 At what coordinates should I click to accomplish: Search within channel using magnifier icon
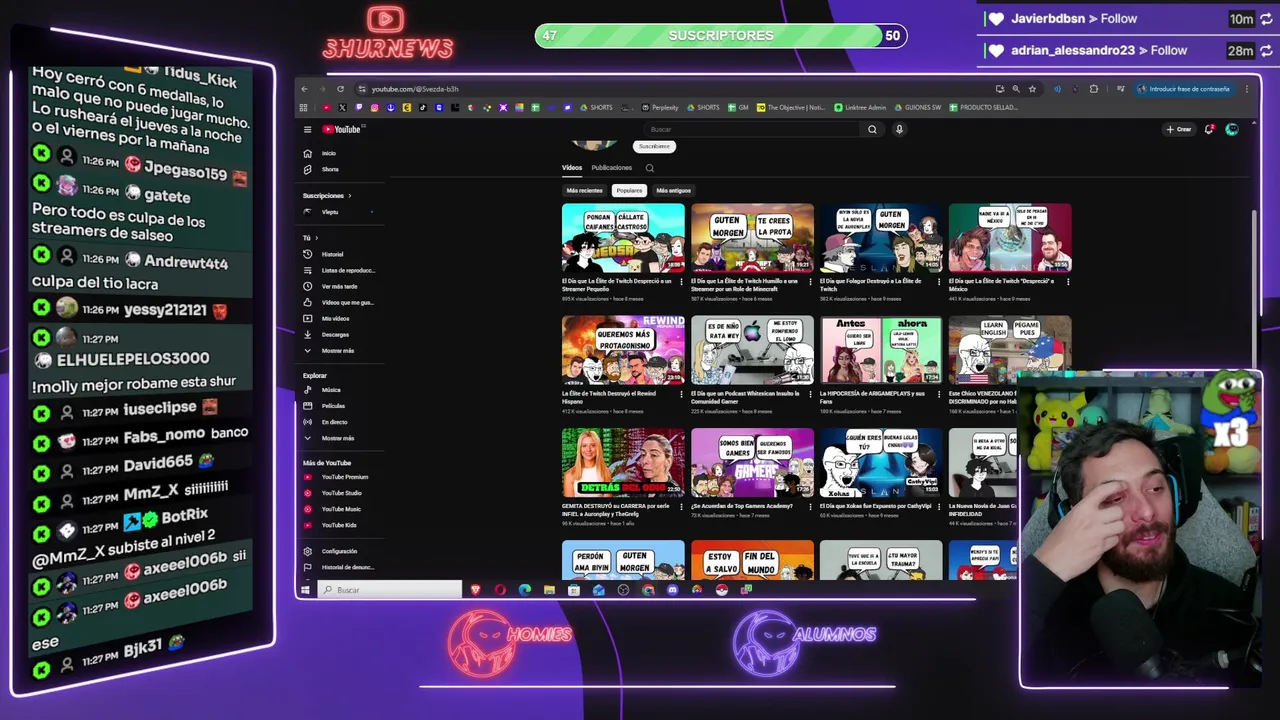pyautogui.click(x=650, y=168)
